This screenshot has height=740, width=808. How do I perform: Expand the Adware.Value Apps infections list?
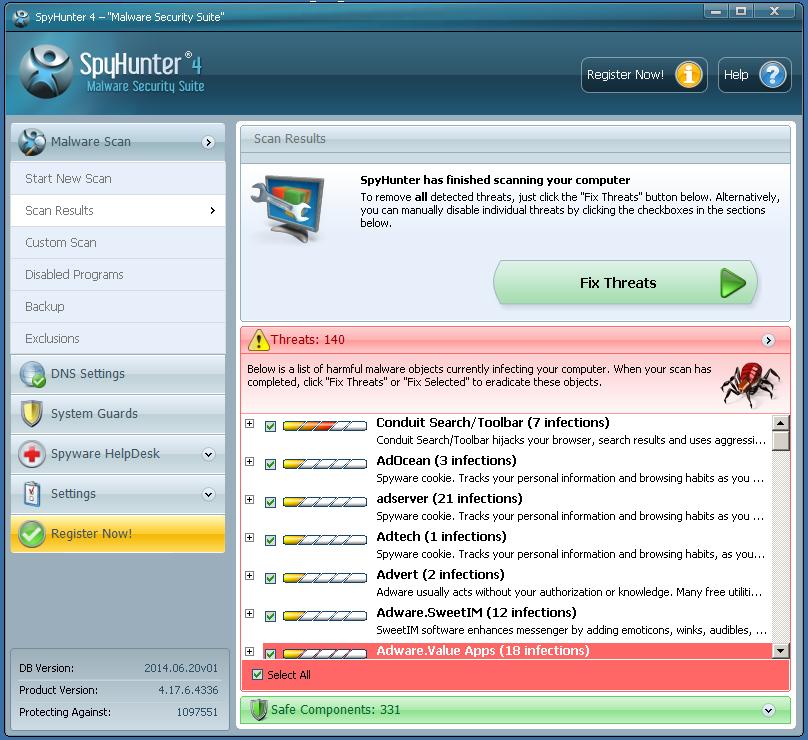[249, 651]
